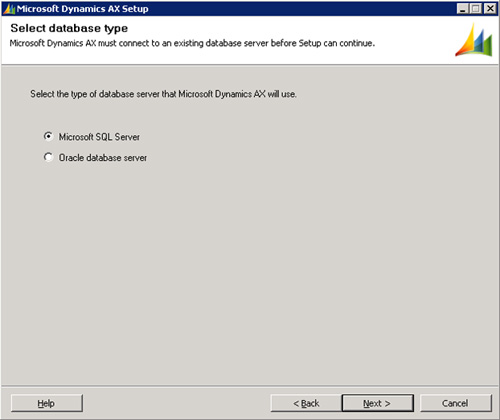Click the empty gray panel below the options
The width and height of the screenshot is (500, 420).
click(x=250, y=273)
